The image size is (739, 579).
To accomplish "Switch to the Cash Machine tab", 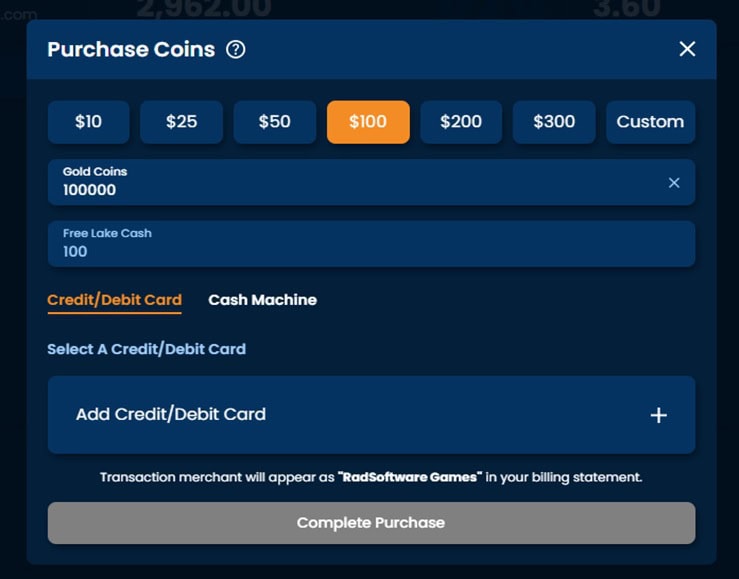I will pos(263,300).
